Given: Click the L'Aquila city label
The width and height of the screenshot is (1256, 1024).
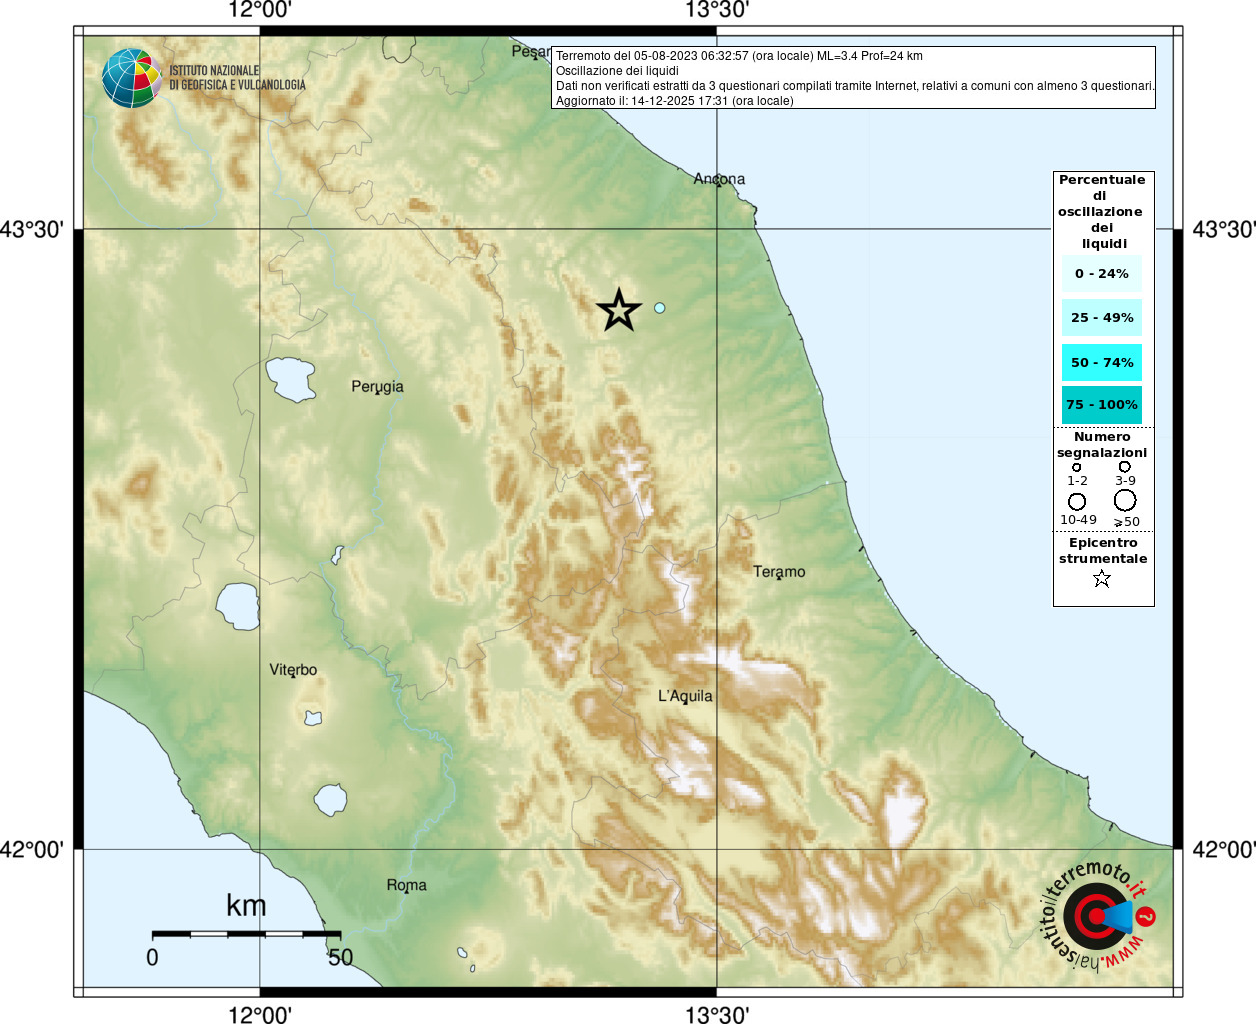Looking at the screenshot, I should click(685, 696).
